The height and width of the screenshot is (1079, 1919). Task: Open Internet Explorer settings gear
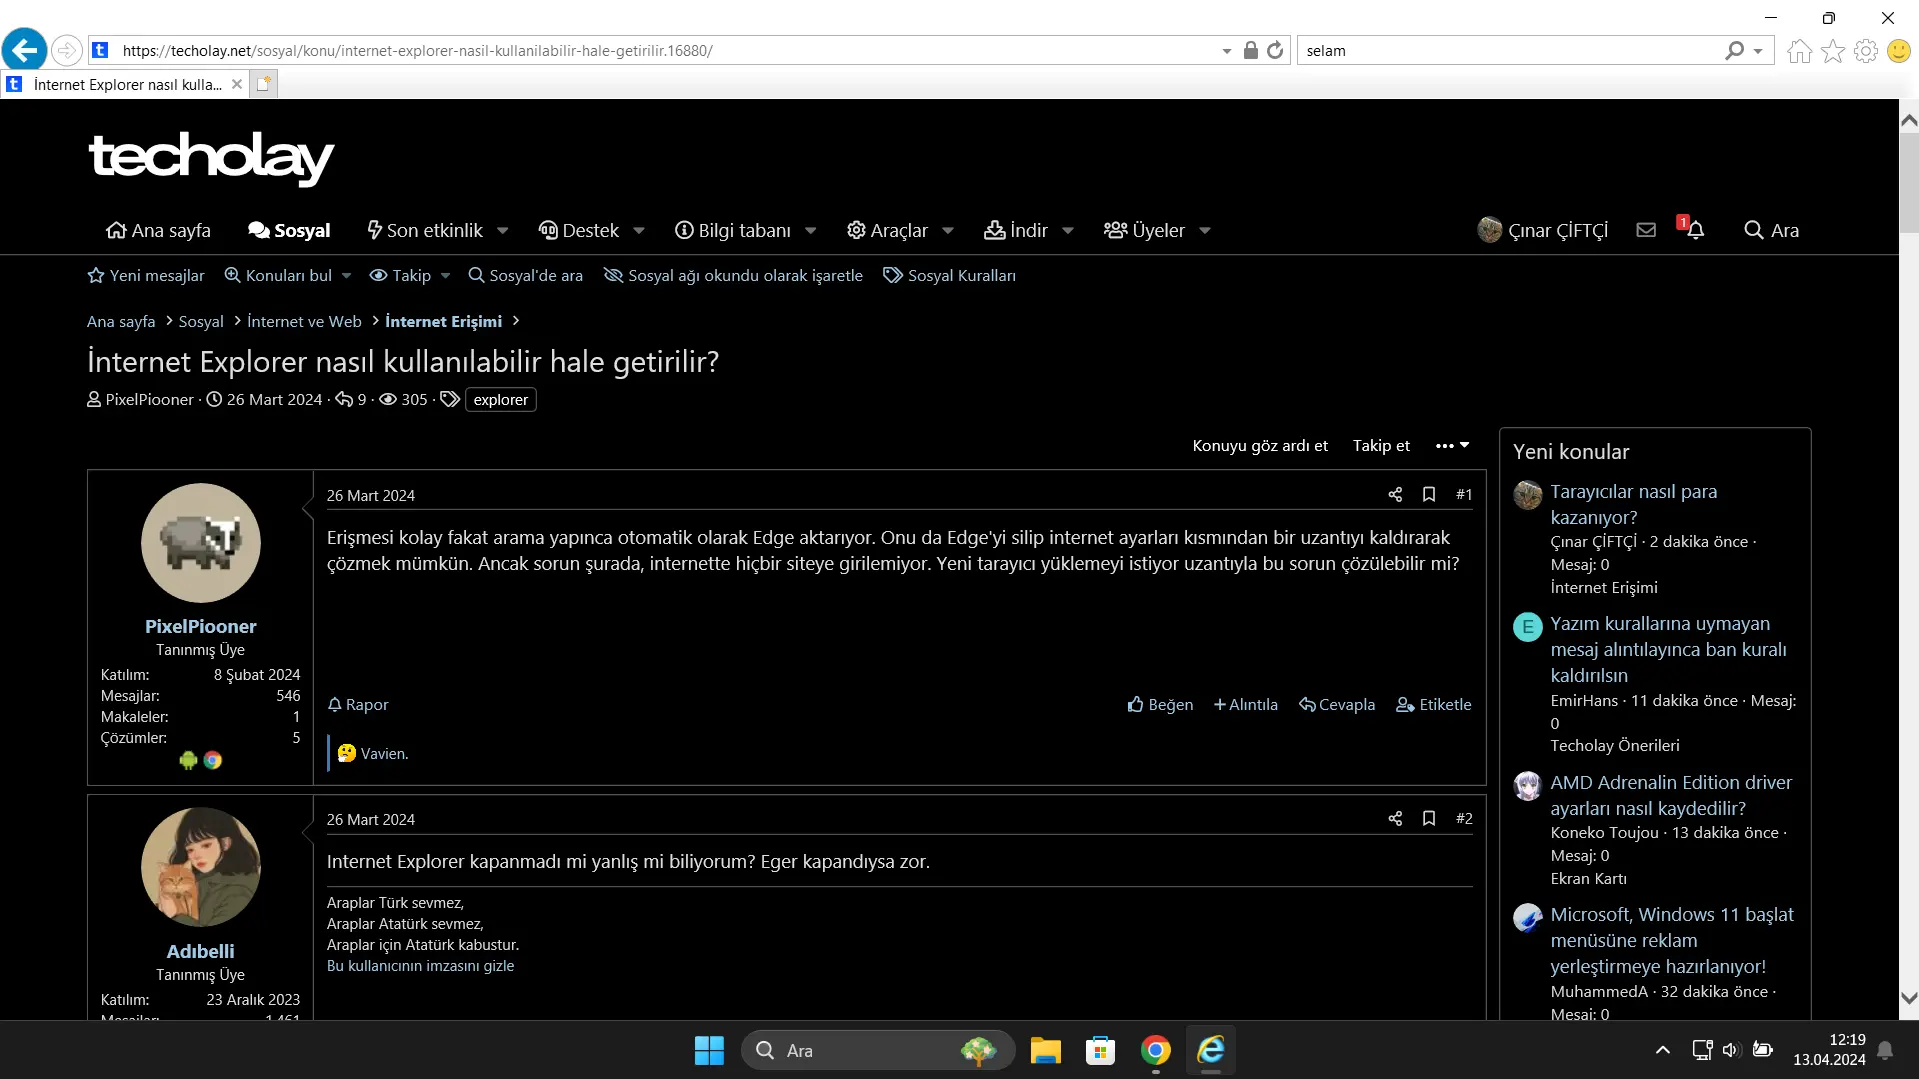[1865, 51]
